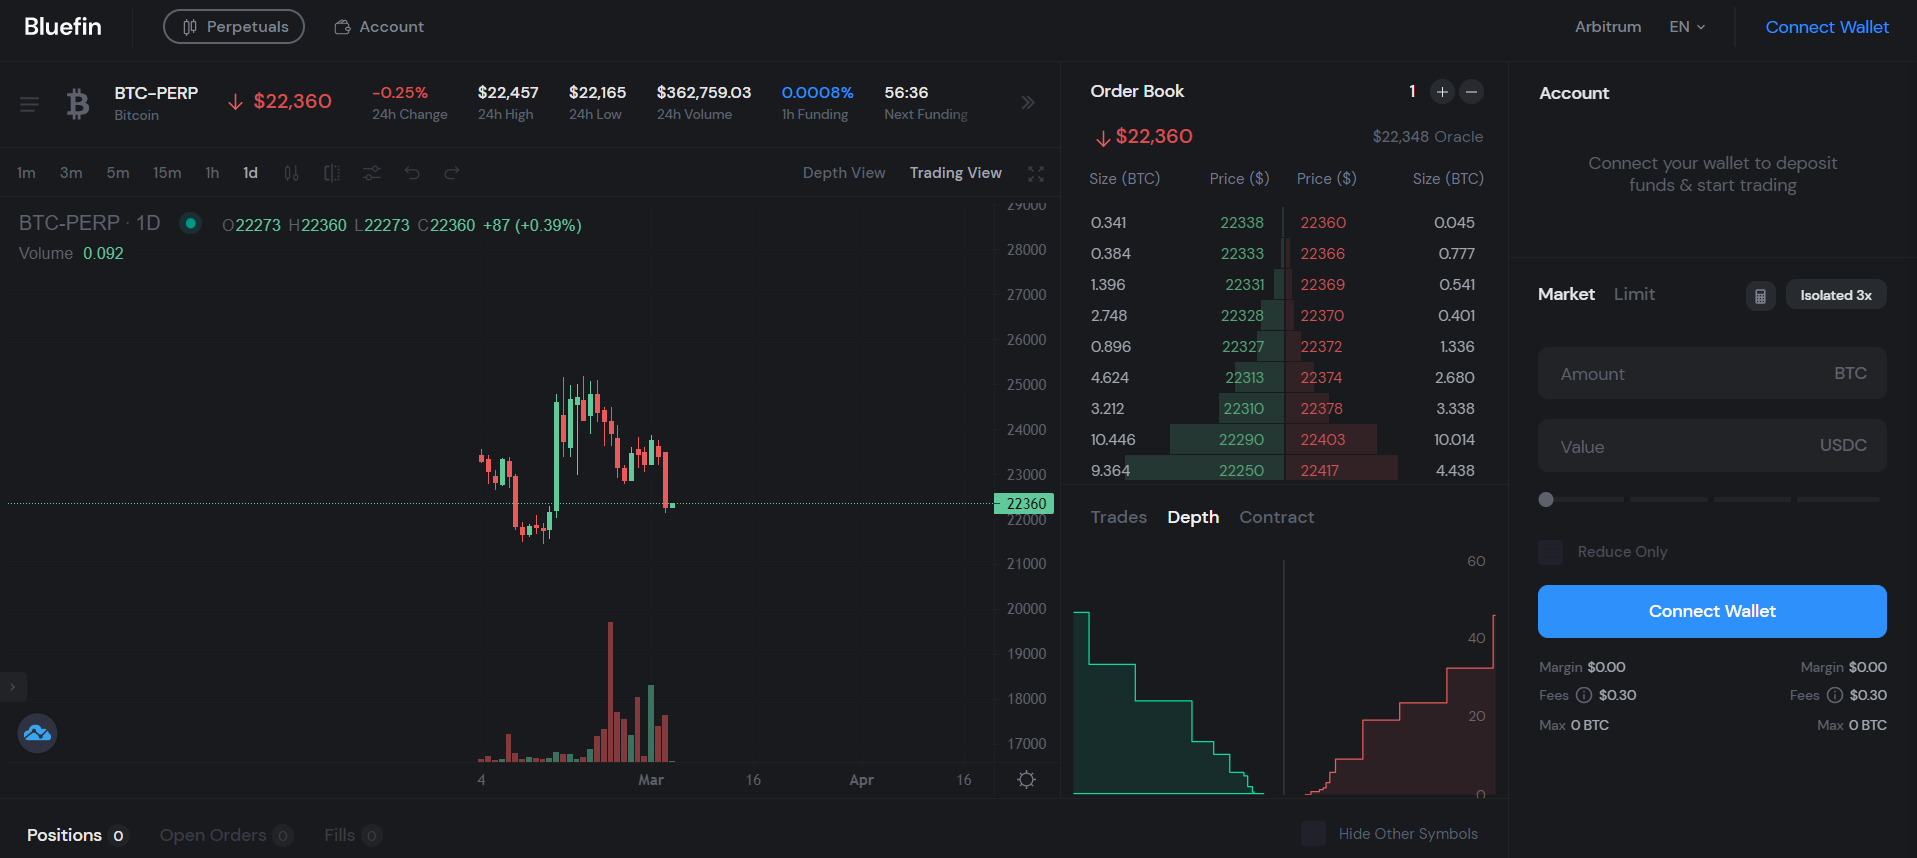Click the Bluefin logo
The width and height of the screenshot is (1917, 858).
point(63,27)
